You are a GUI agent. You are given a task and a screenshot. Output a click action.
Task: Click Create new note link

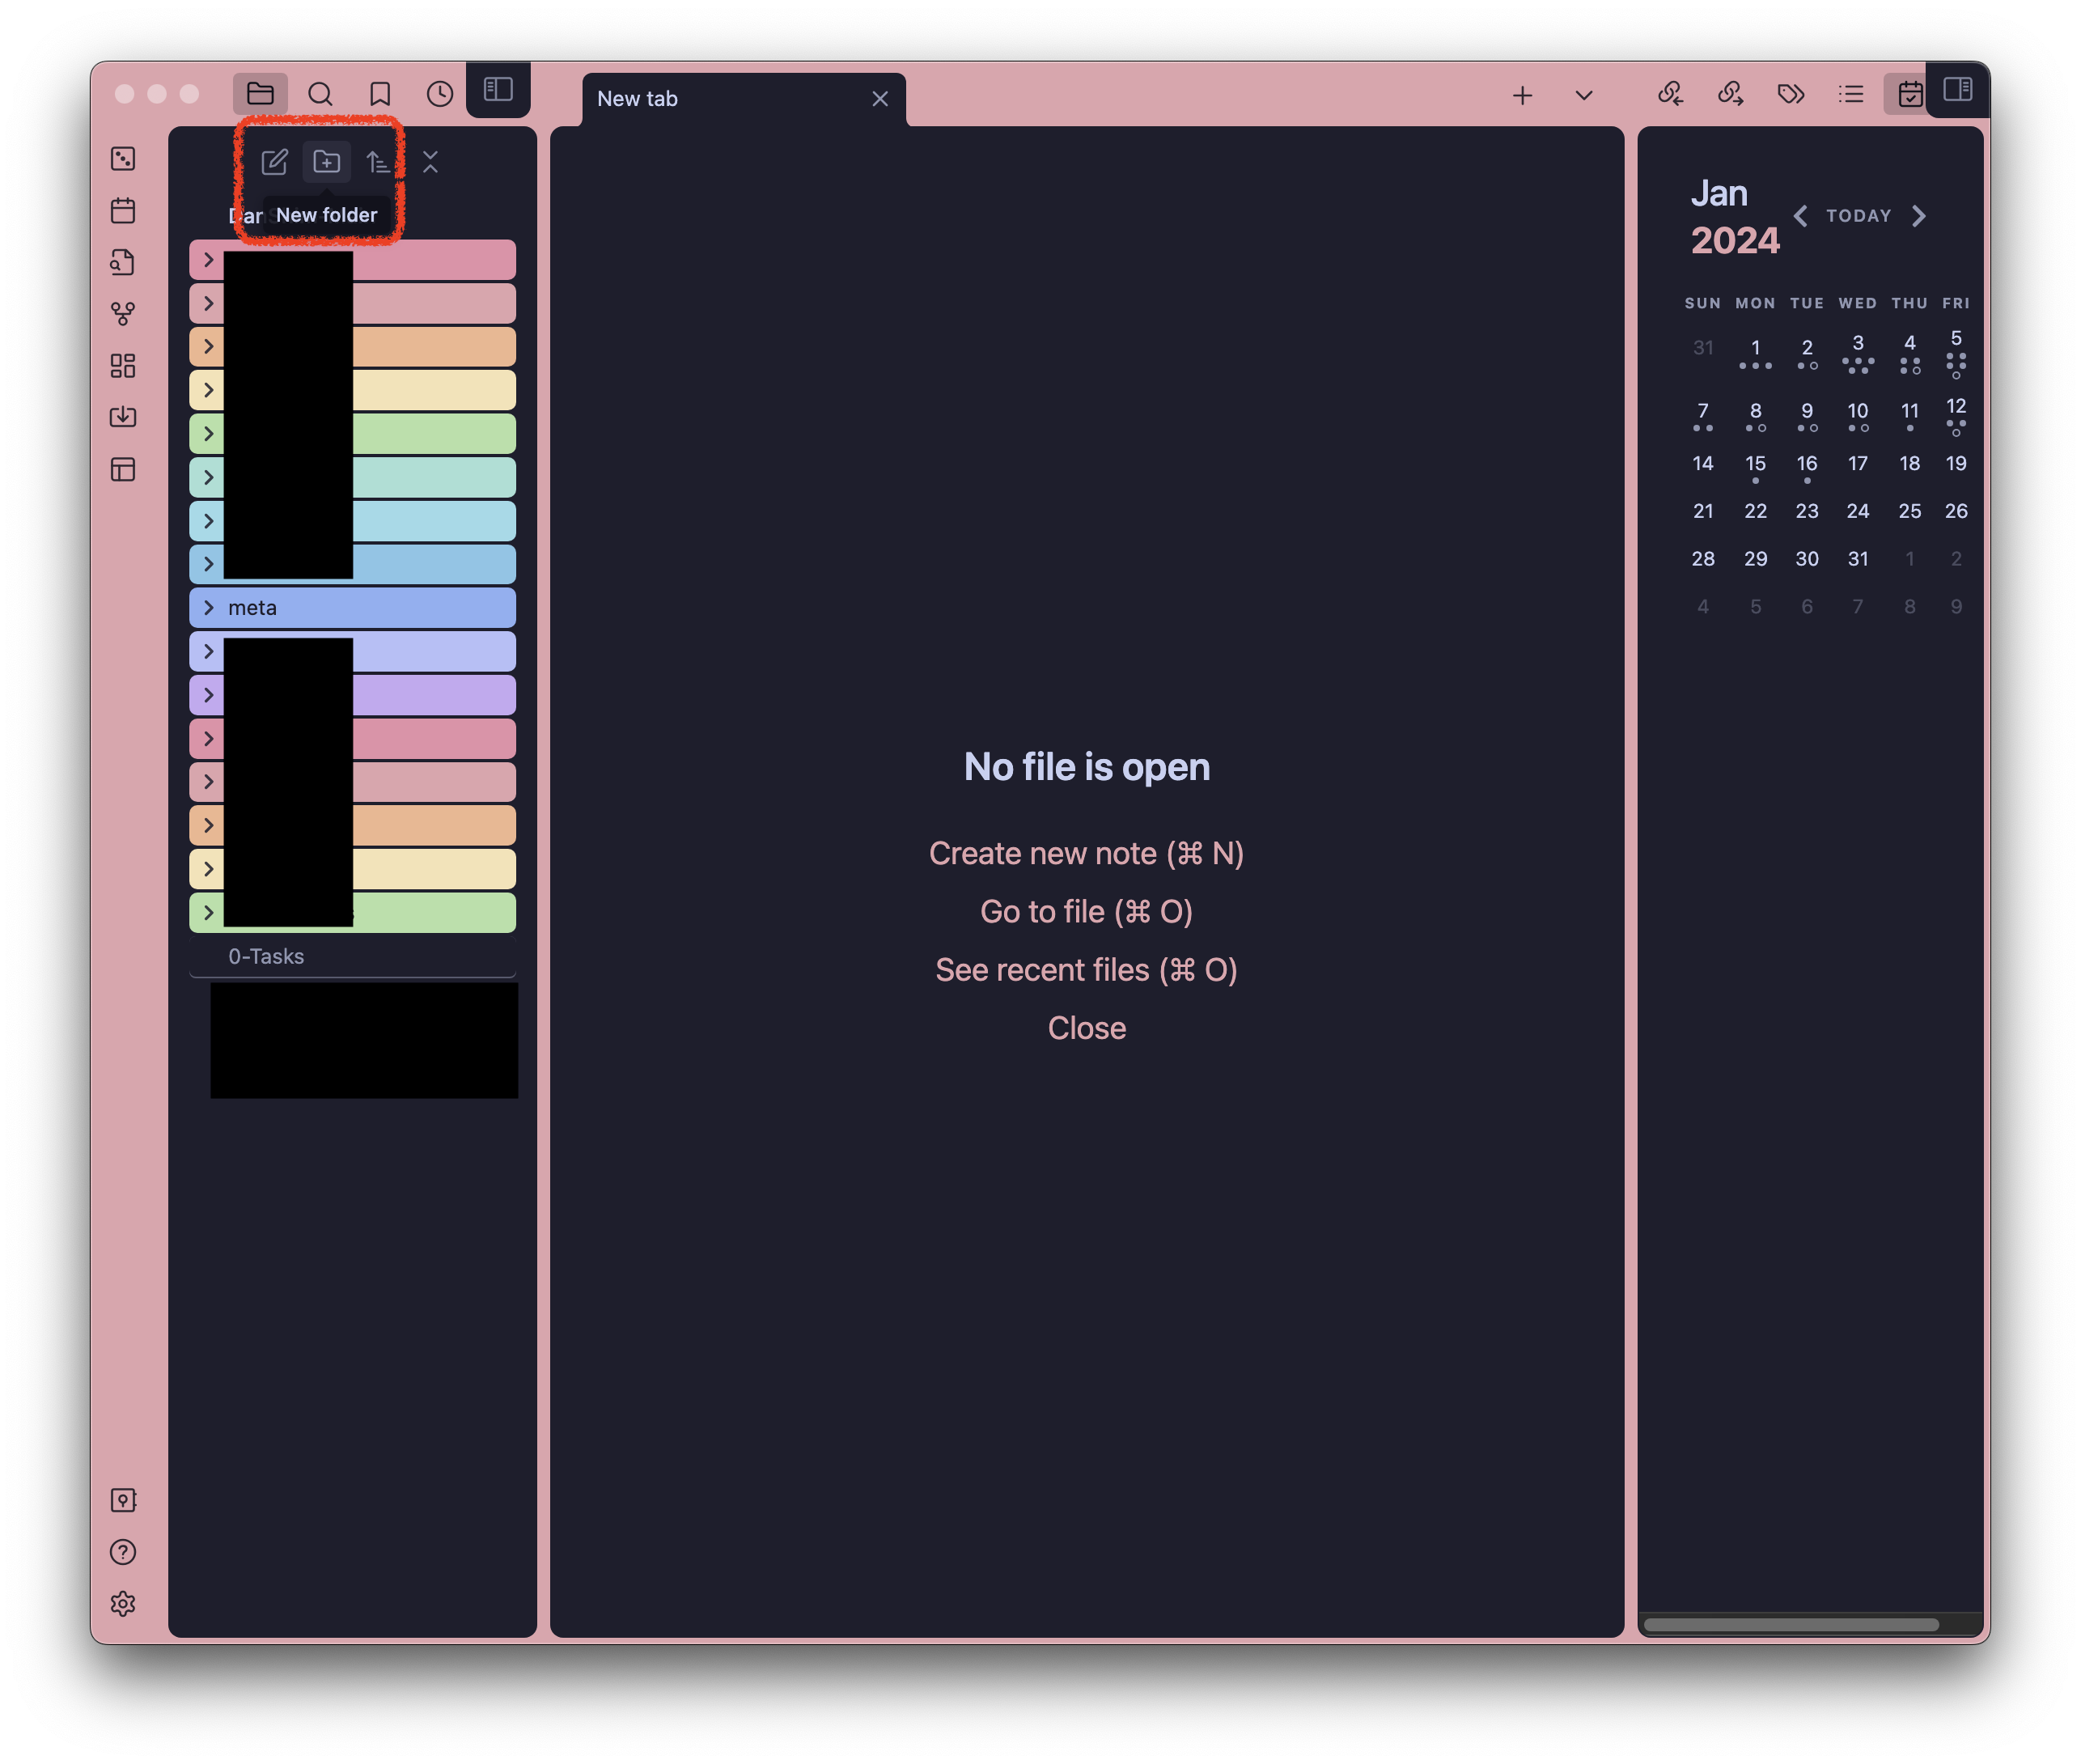click(1086, 853)
